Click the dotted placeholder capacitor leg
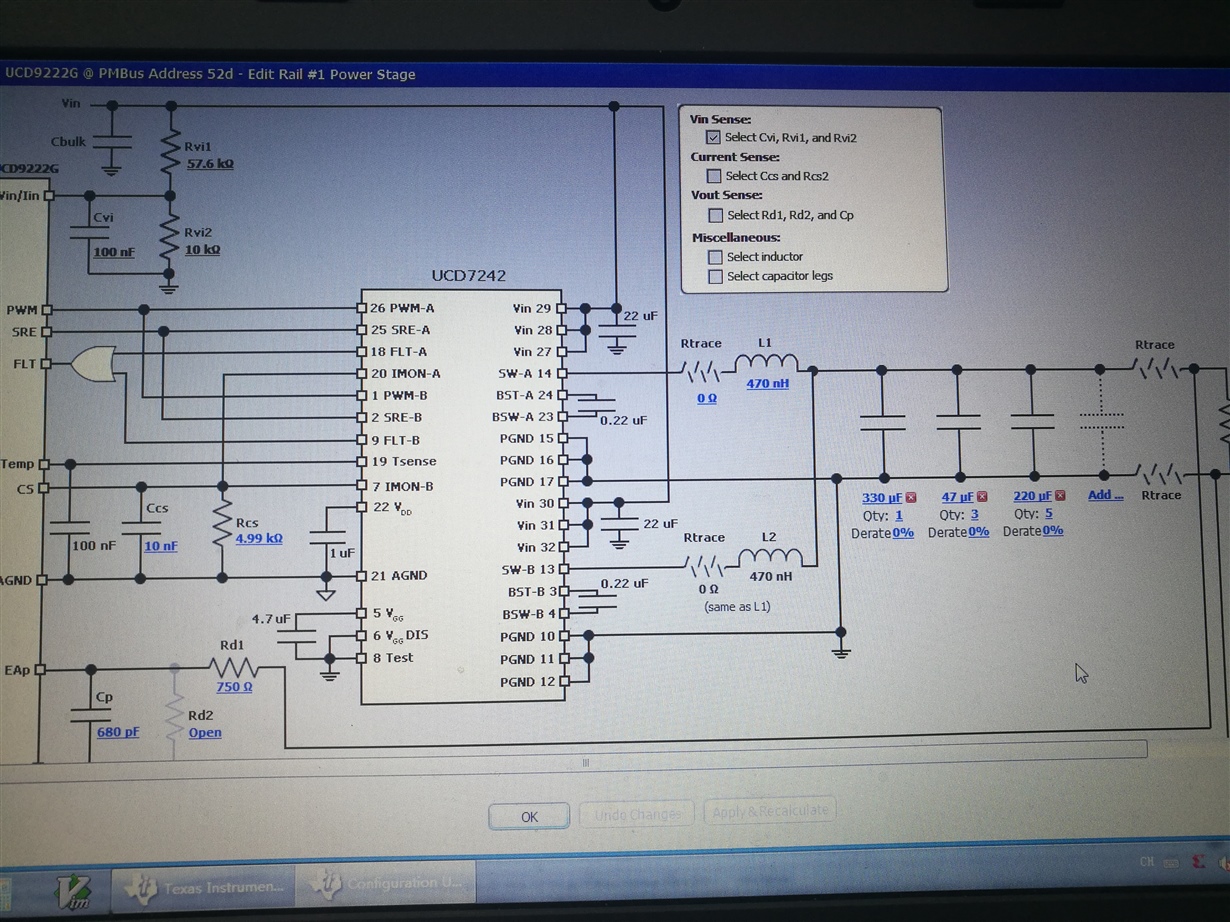This screenshot has height=922, width=1230. [1102, 421]
